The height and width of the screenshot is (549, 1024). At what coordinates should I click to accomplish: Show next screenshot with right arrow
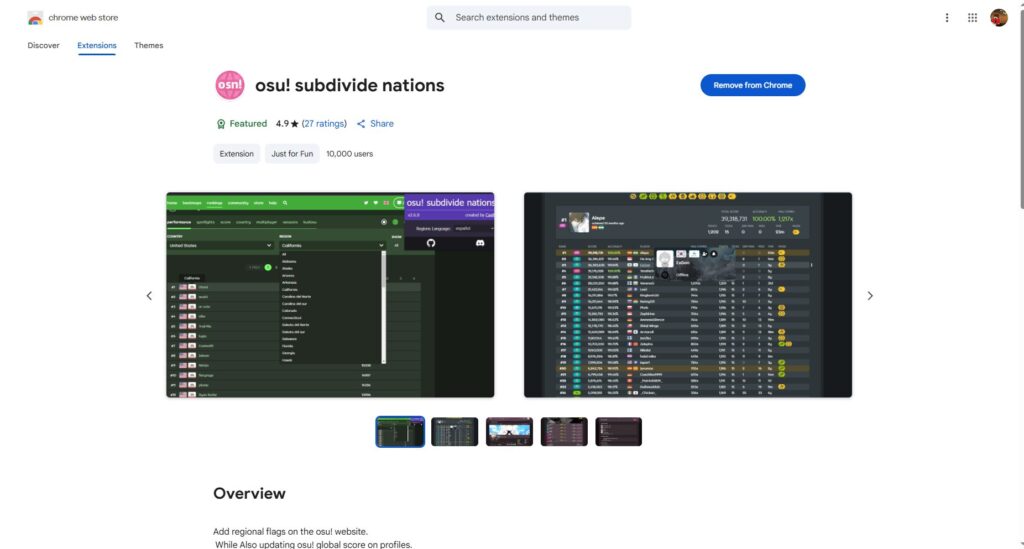pyautogui.click(x=870, y=296)
